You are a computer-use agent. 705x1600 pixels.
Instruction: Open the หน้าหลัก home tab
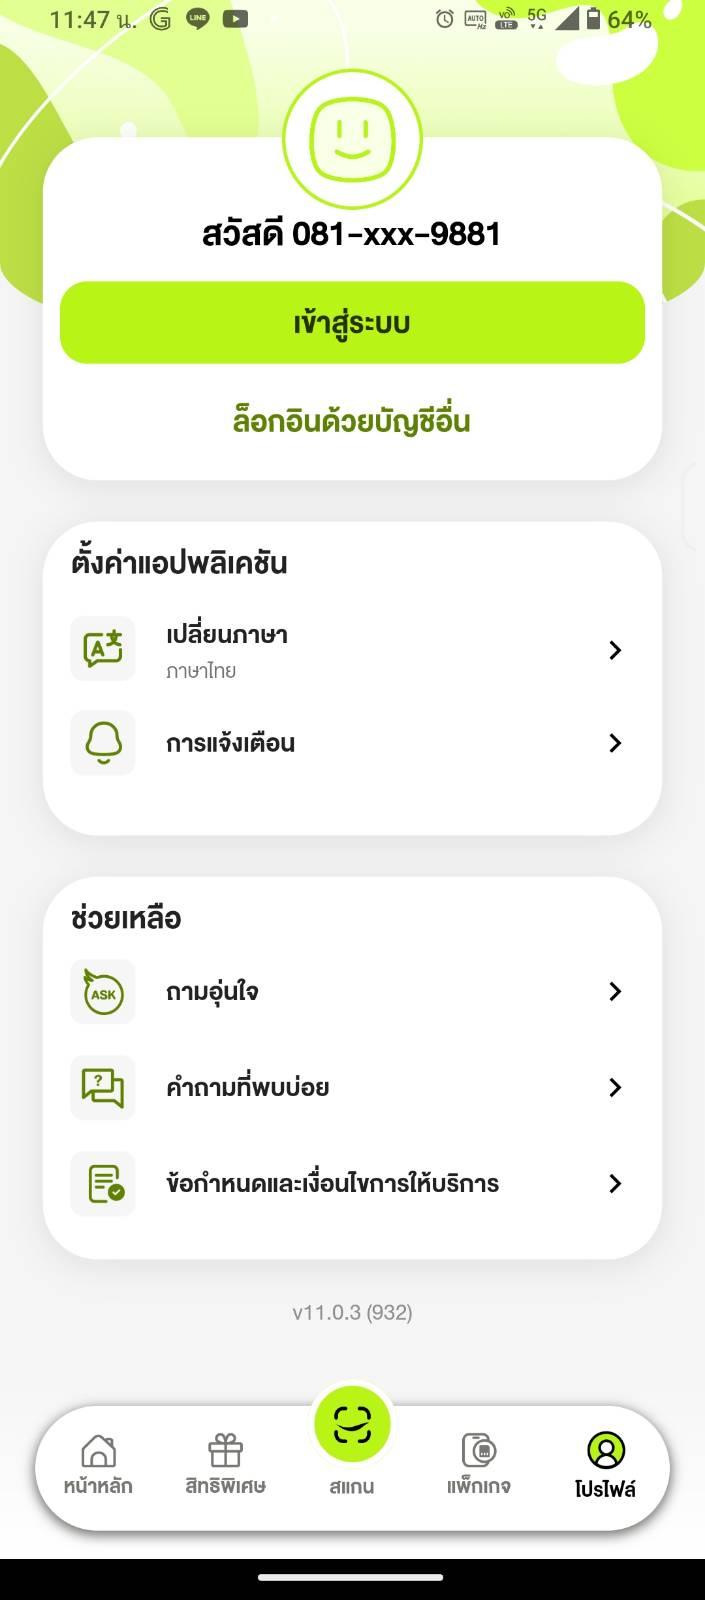(98, 1464)
